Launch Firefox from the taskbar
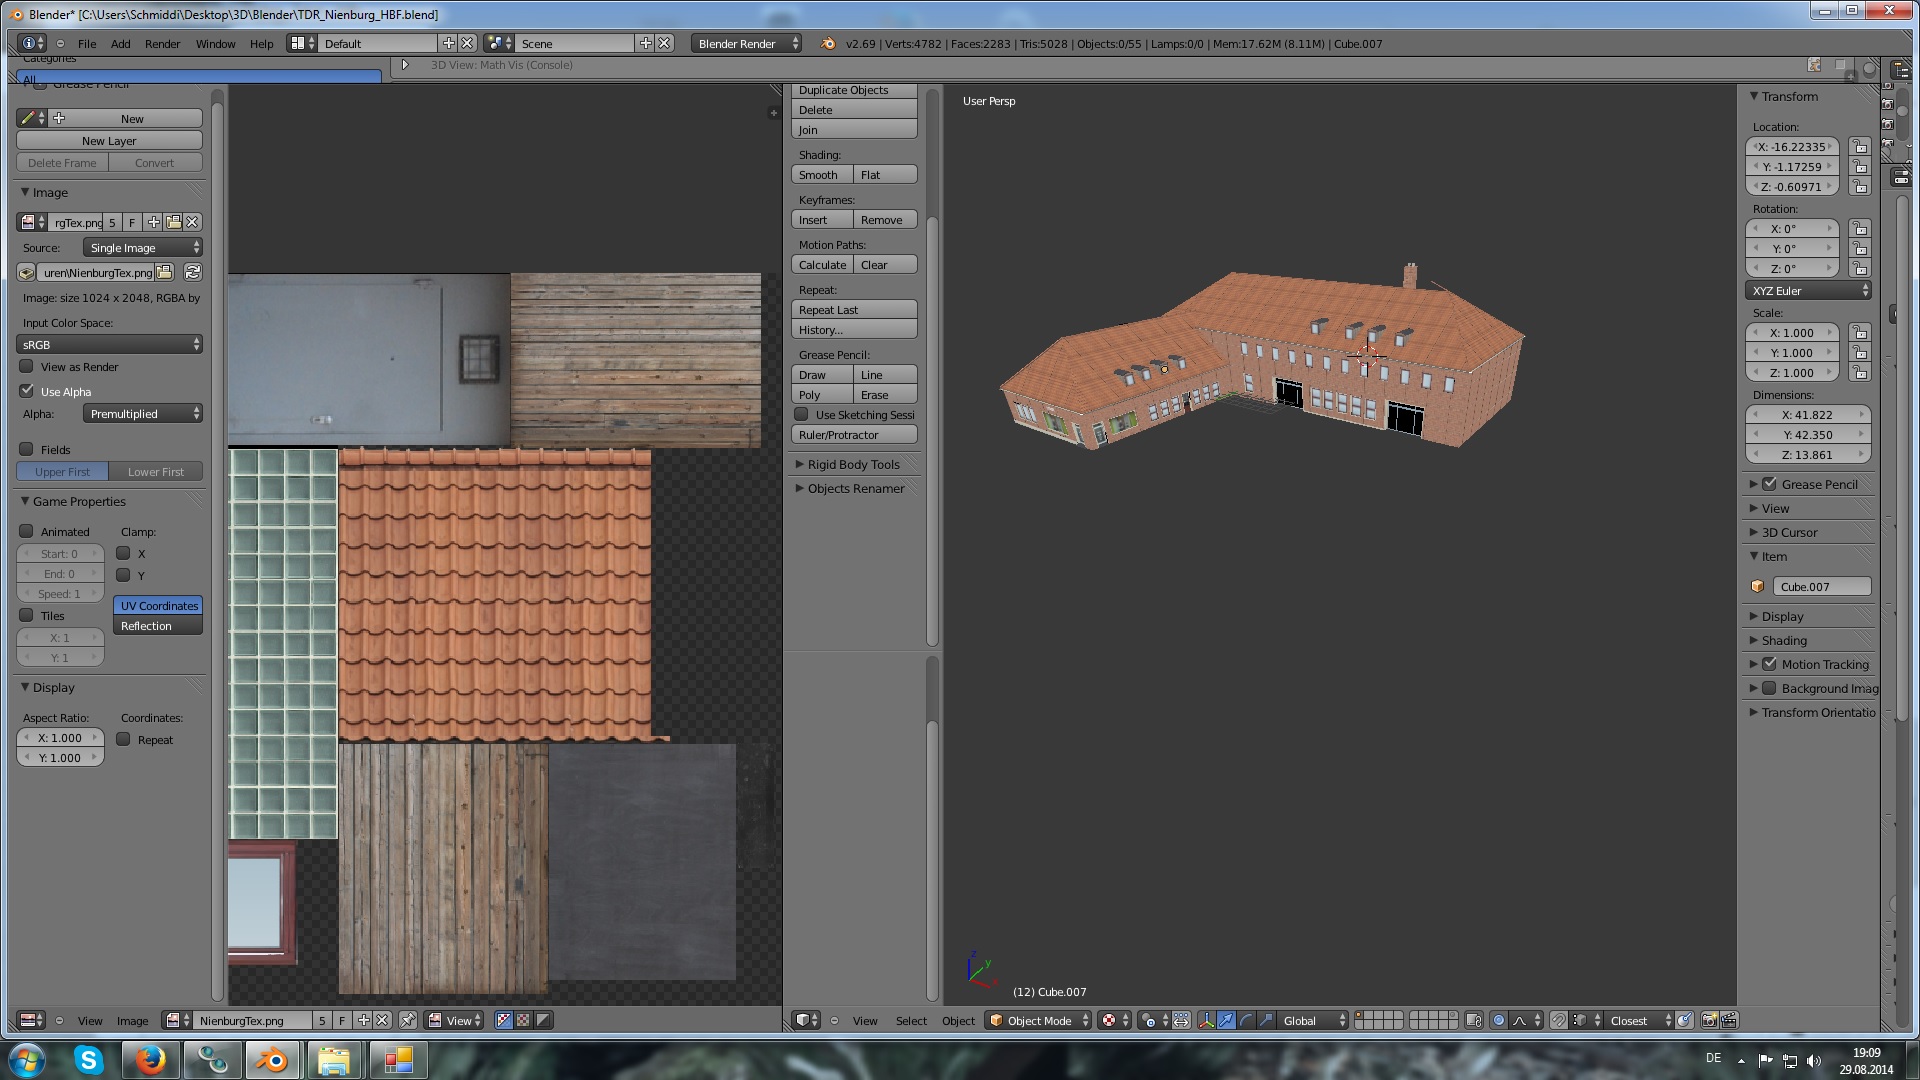Image resolution: width=1920 pixels, height=1080 pixels. click(150, 1060)
